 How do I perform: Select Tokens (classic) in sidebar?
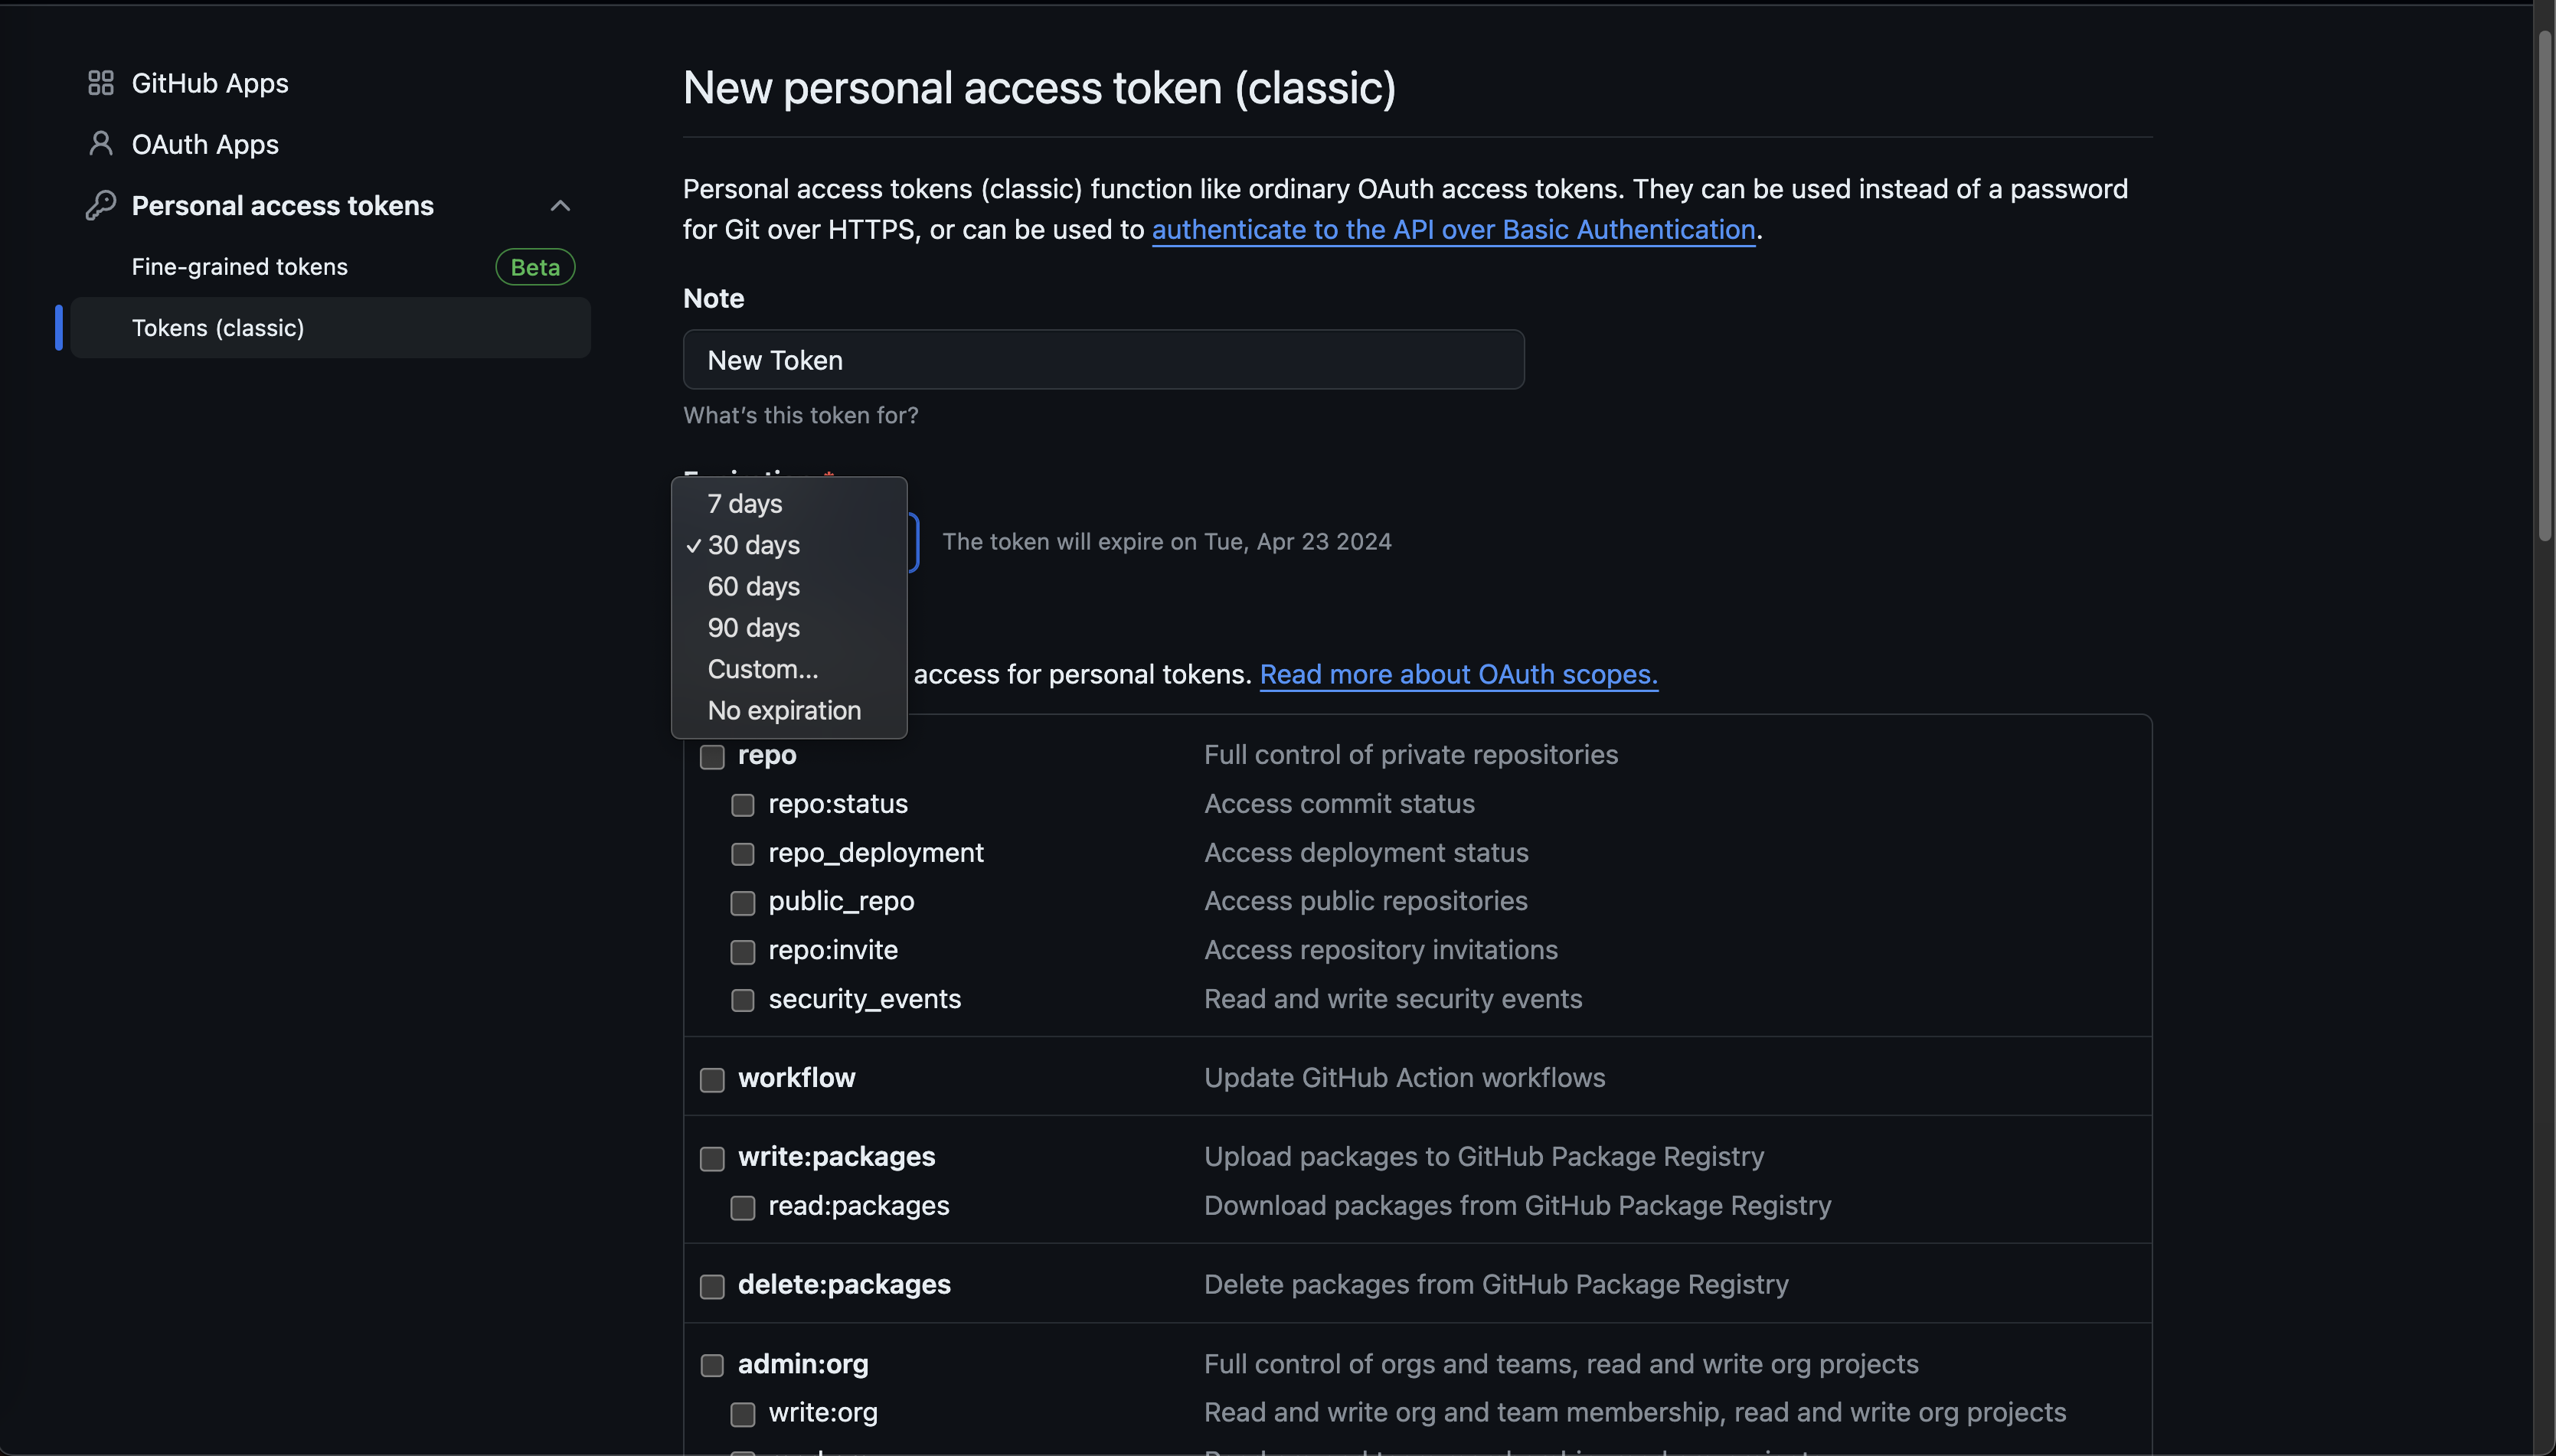[x=218, y=328]
